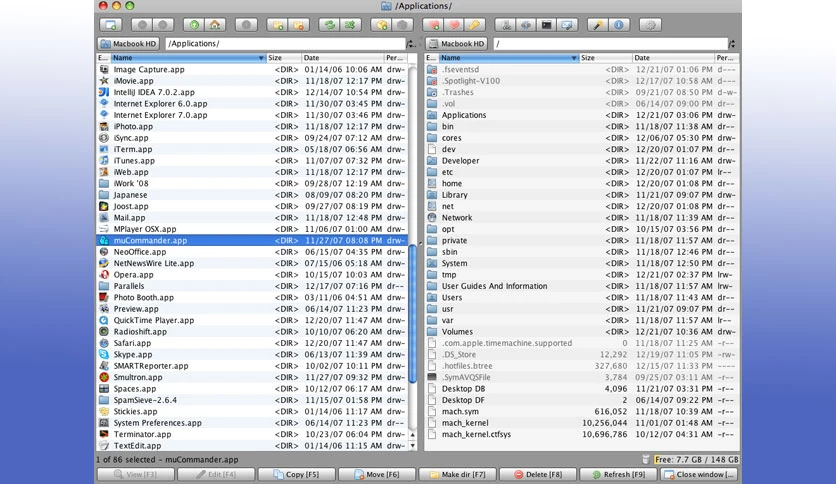The width and height of the screenshot is (836, 484).
Task: Click Make dir [F7] button
Action: [x=457, y=474]
